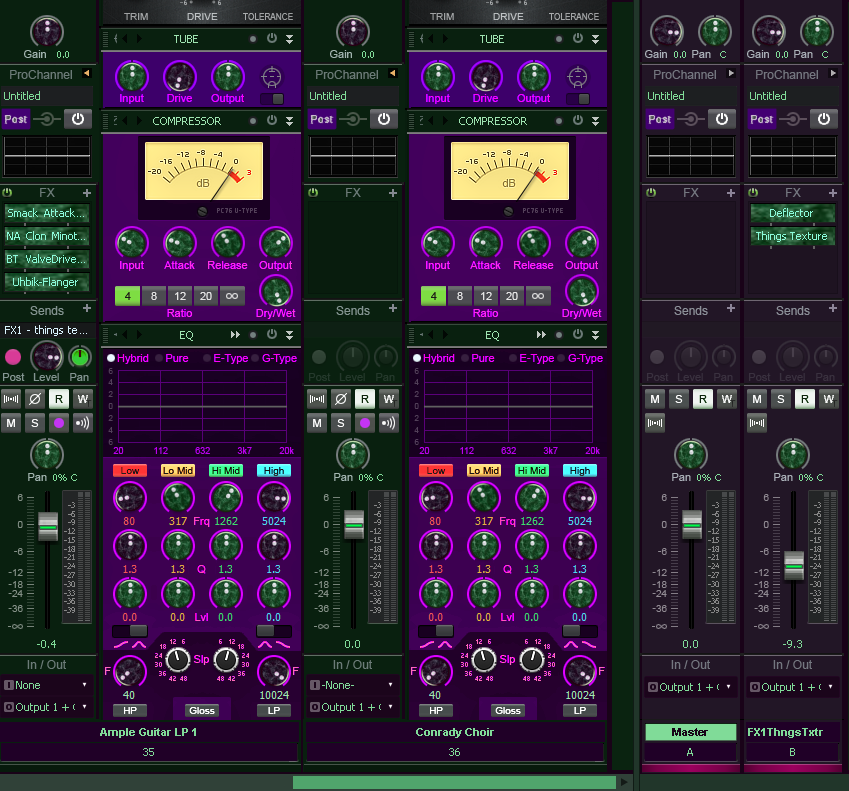Screen dimensions: 849x791
Task: Select the Hi Mid EQ band on Ample Guitar
Action: 226,470
